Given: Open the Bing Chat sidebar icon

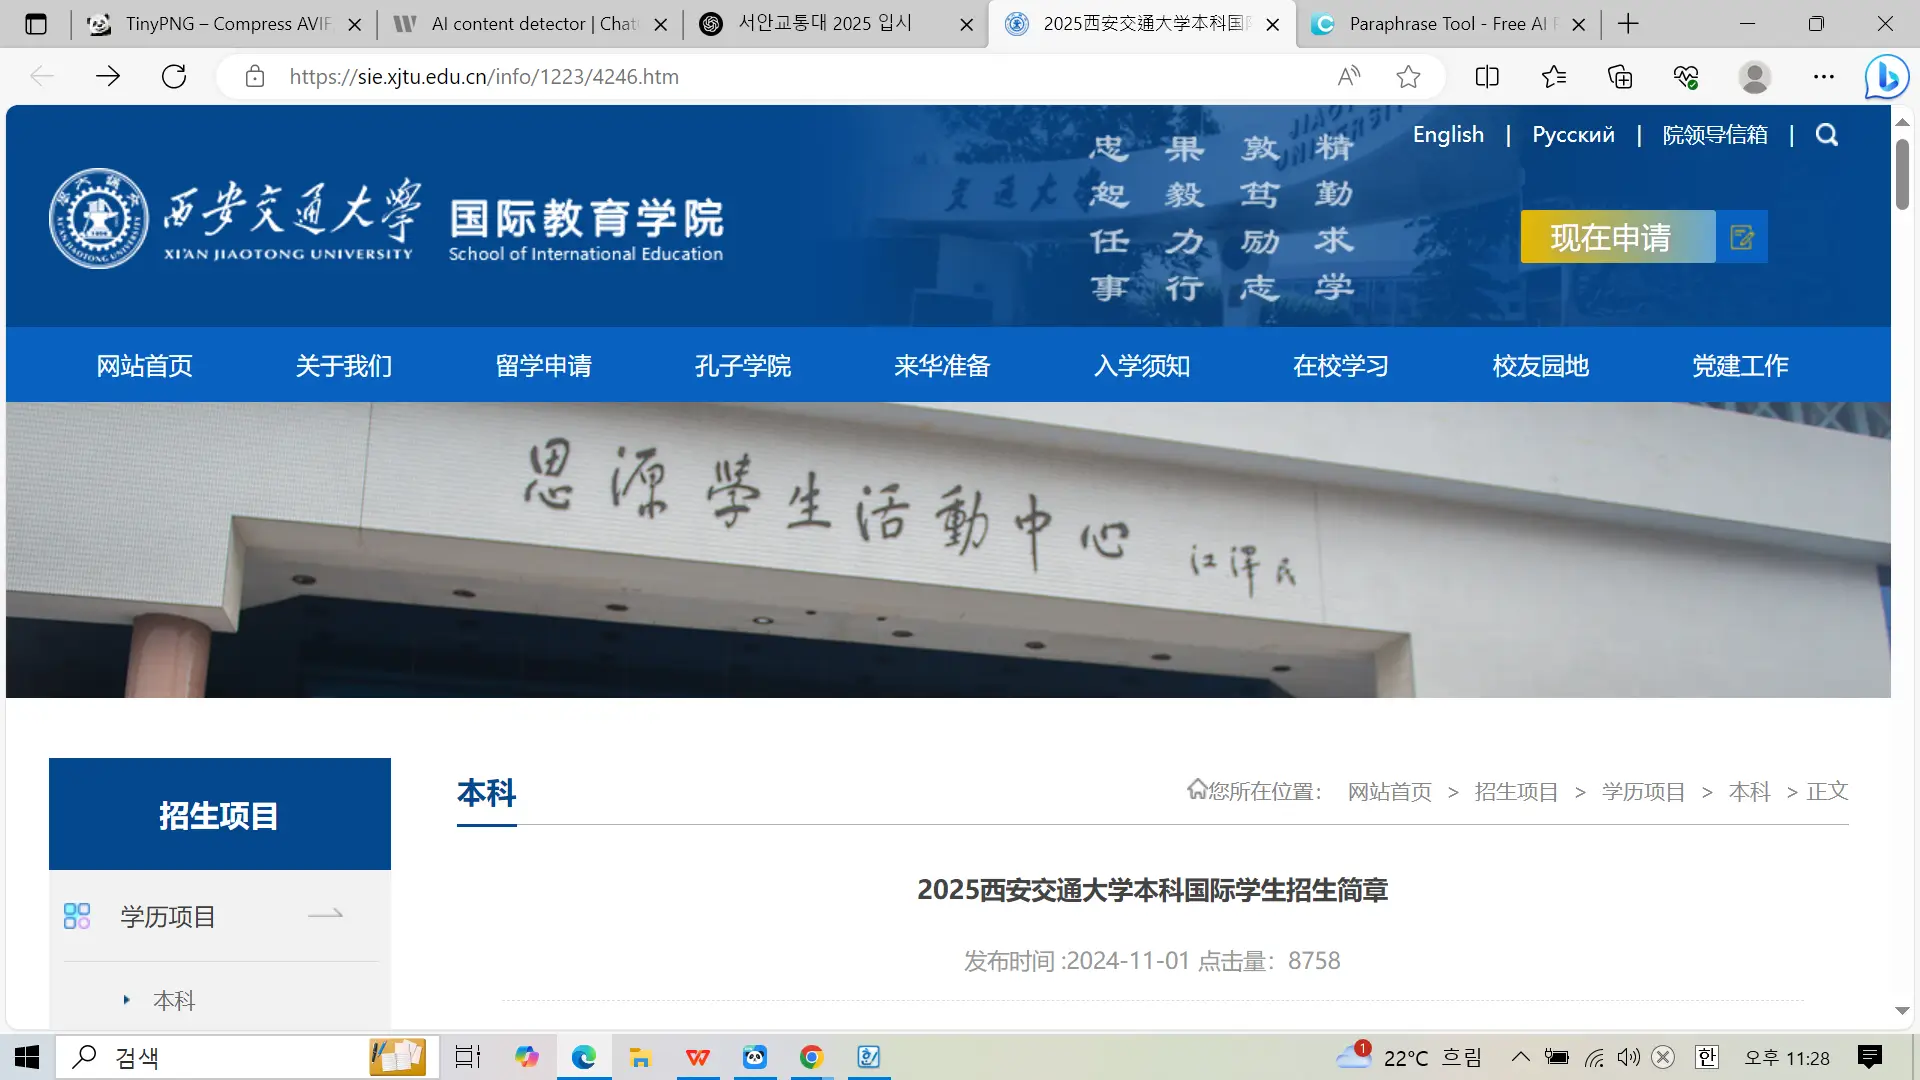Looking at the screenshot, I should coord(1886,76).
